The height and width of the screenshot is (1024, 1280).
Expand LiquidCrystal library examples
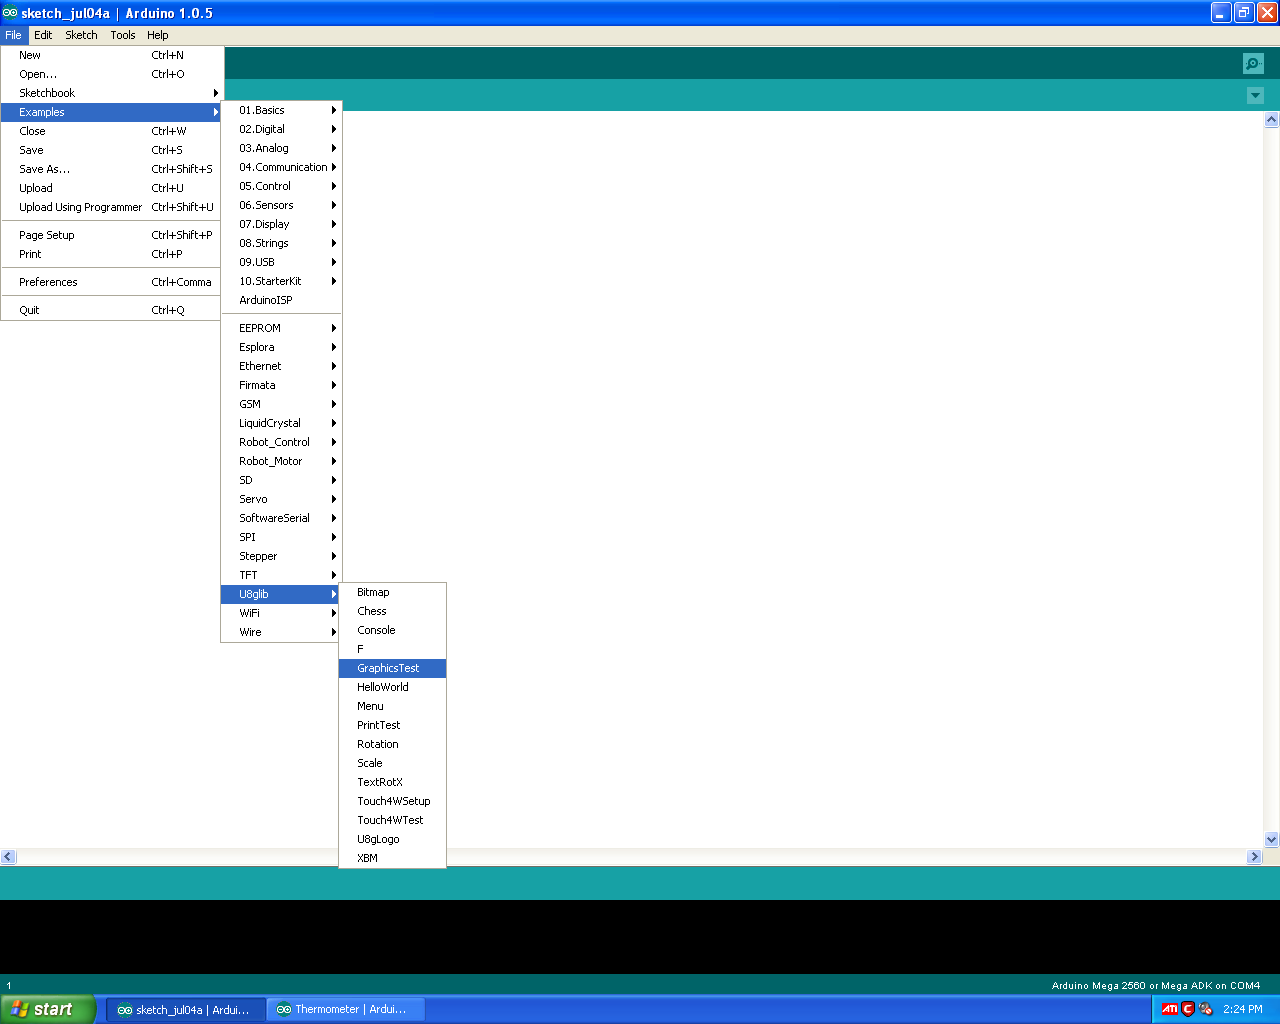[281, 423]
